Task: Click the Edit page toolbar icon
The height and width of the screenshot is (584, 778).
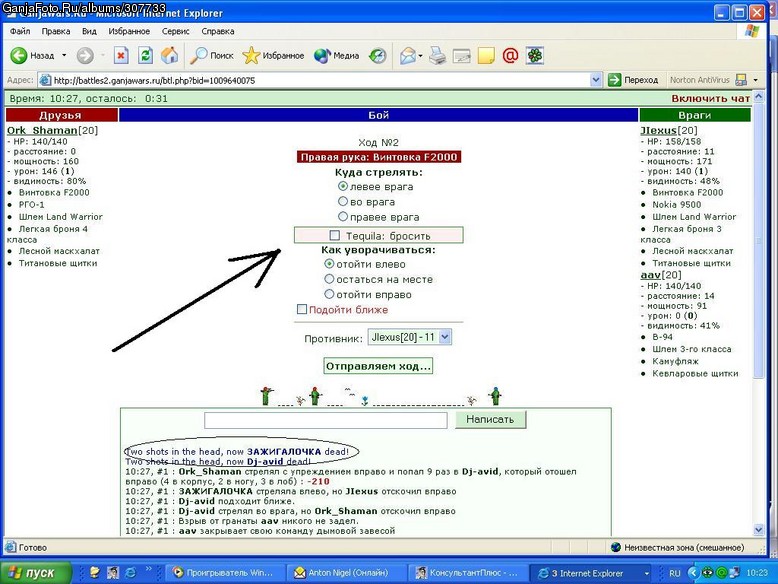Action: coord(461,56)
